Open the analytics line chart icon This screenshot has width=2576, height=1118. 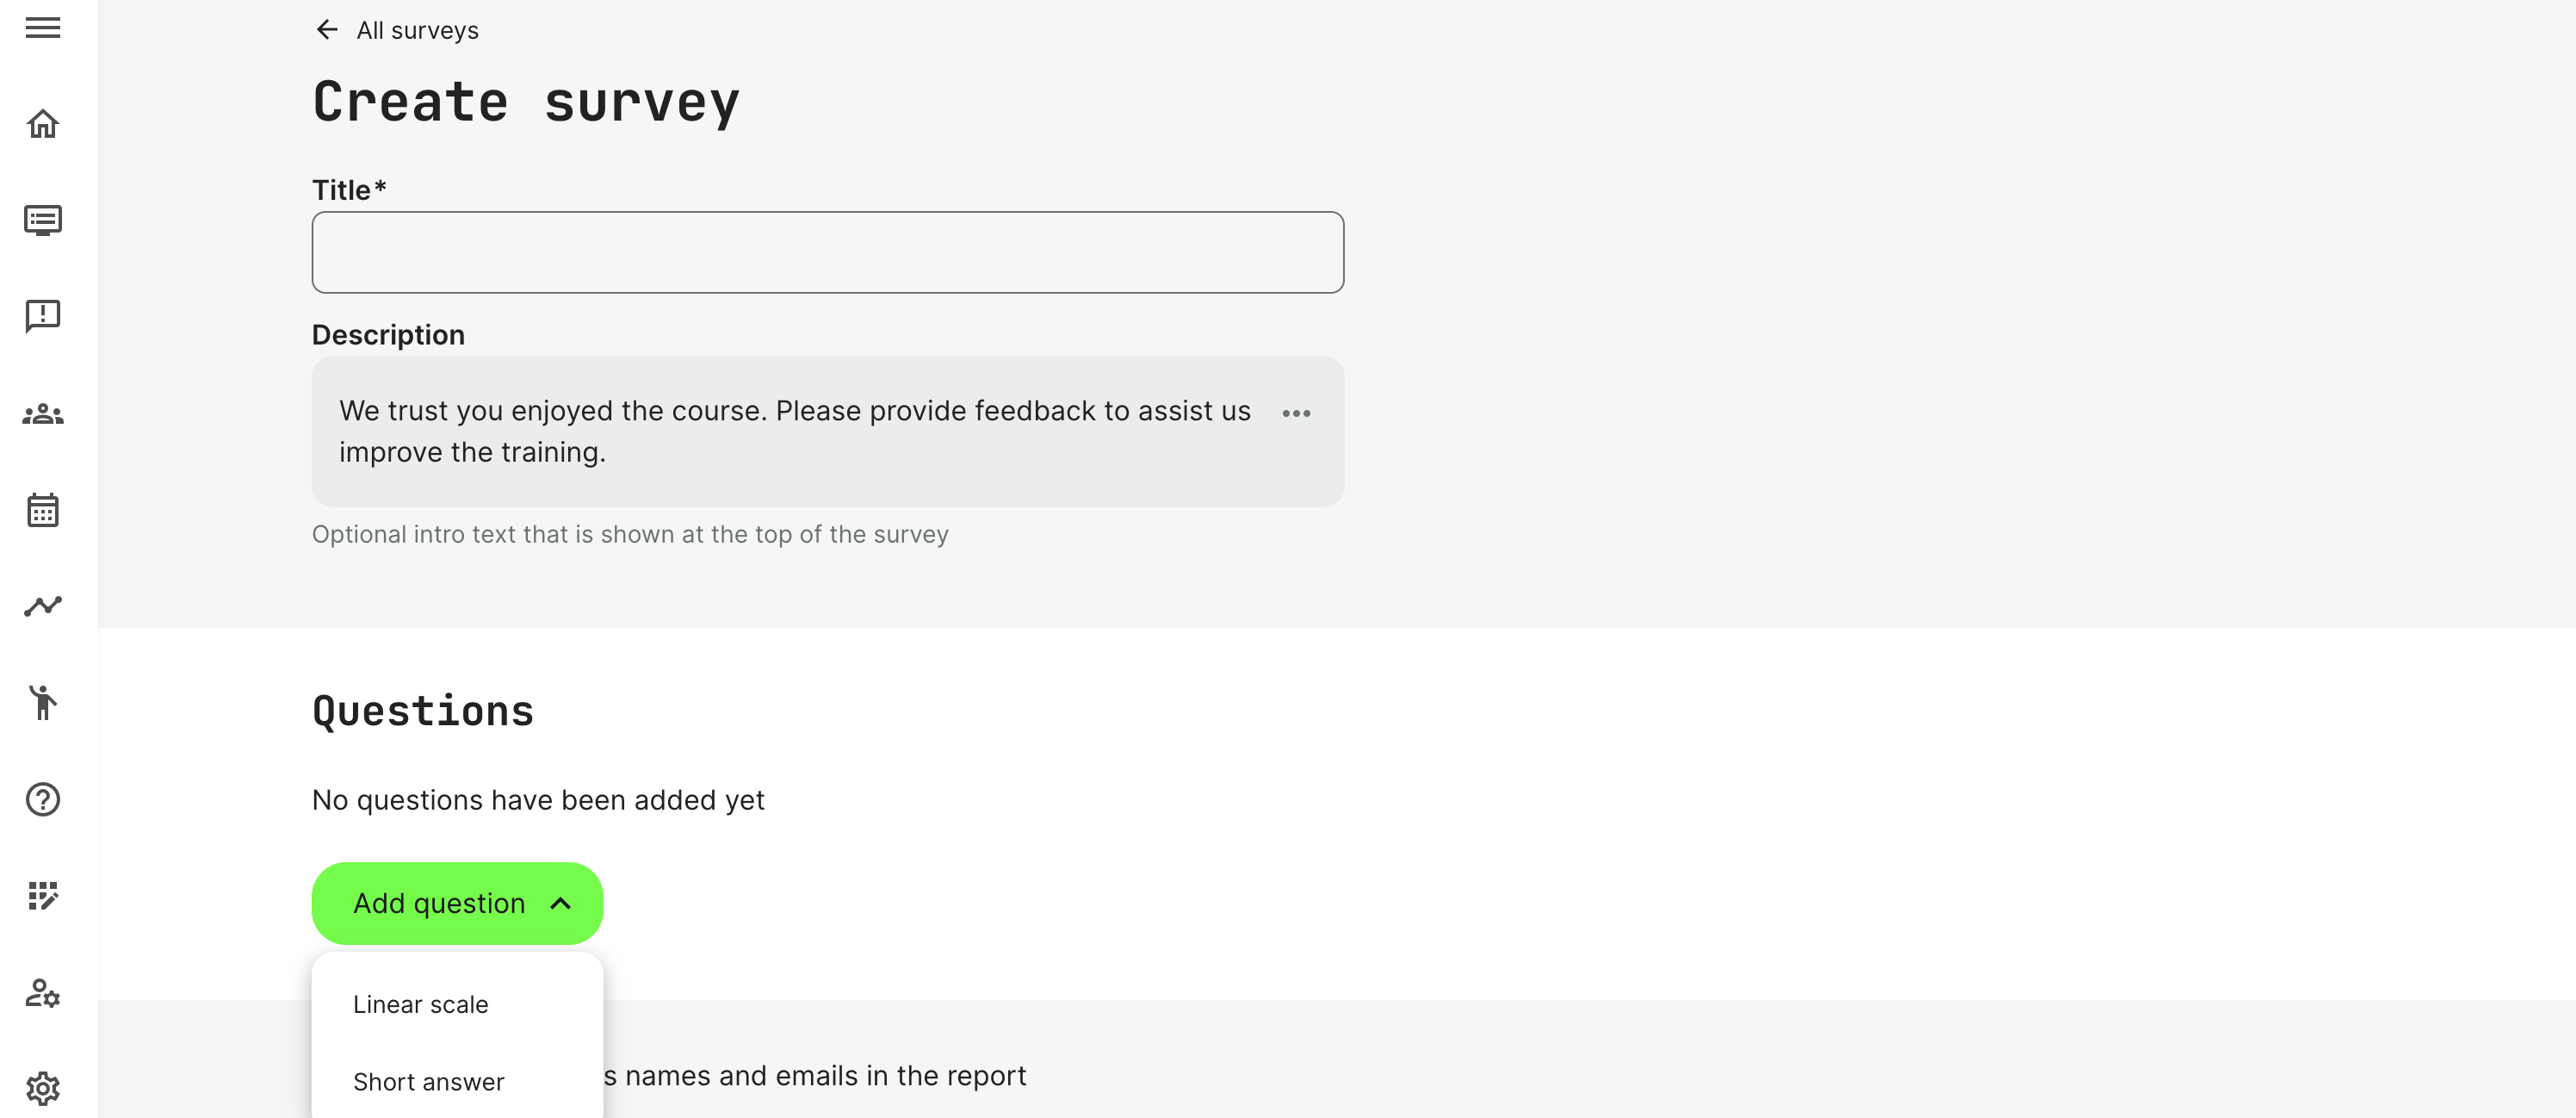(x=43, y=606)
